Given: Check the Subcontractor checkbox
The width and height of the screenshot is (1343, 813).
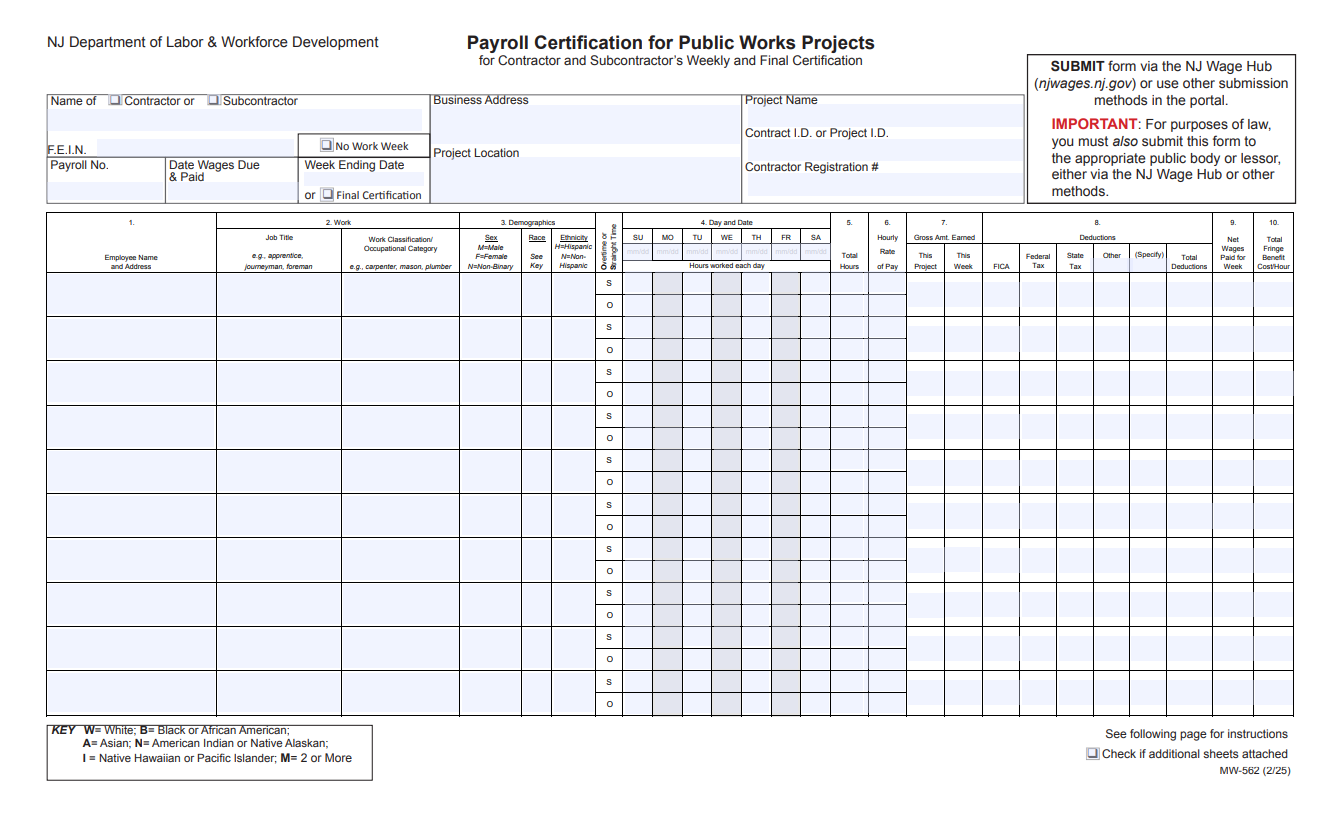Looking at the screenshot, I should point(214,101).
